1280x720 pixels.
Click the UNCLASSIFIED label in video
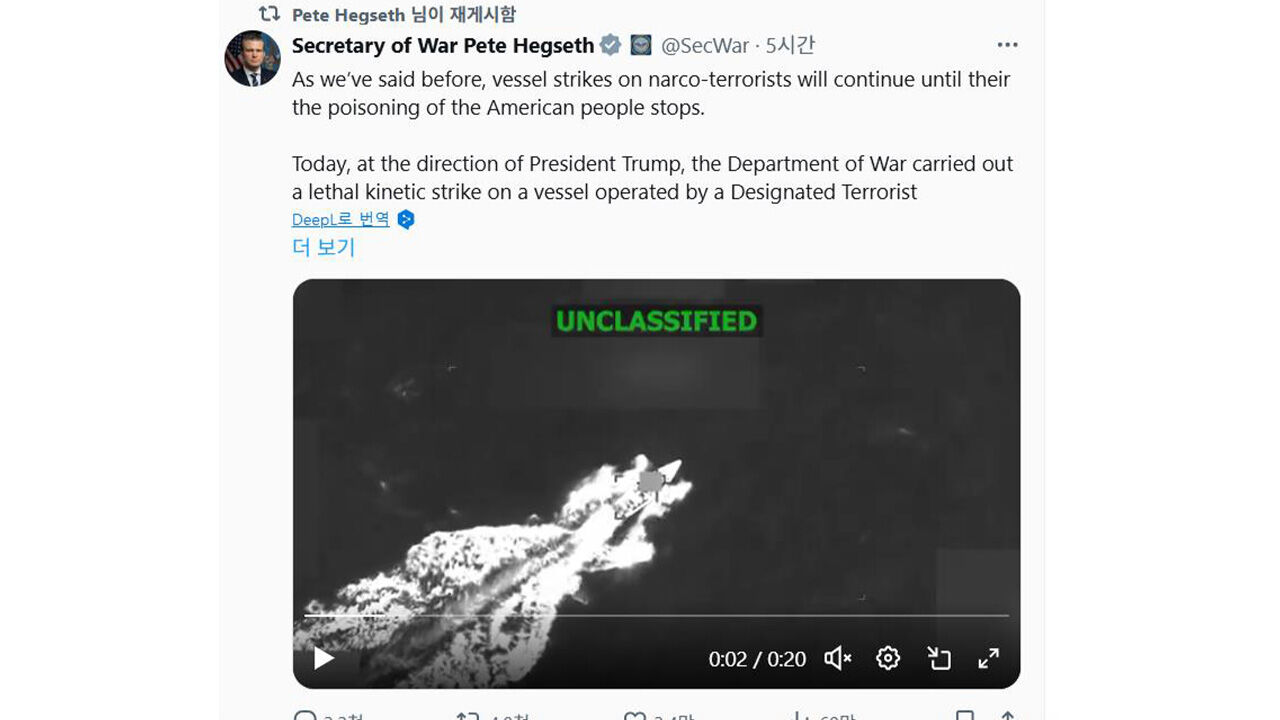click(x=656, y=321)
